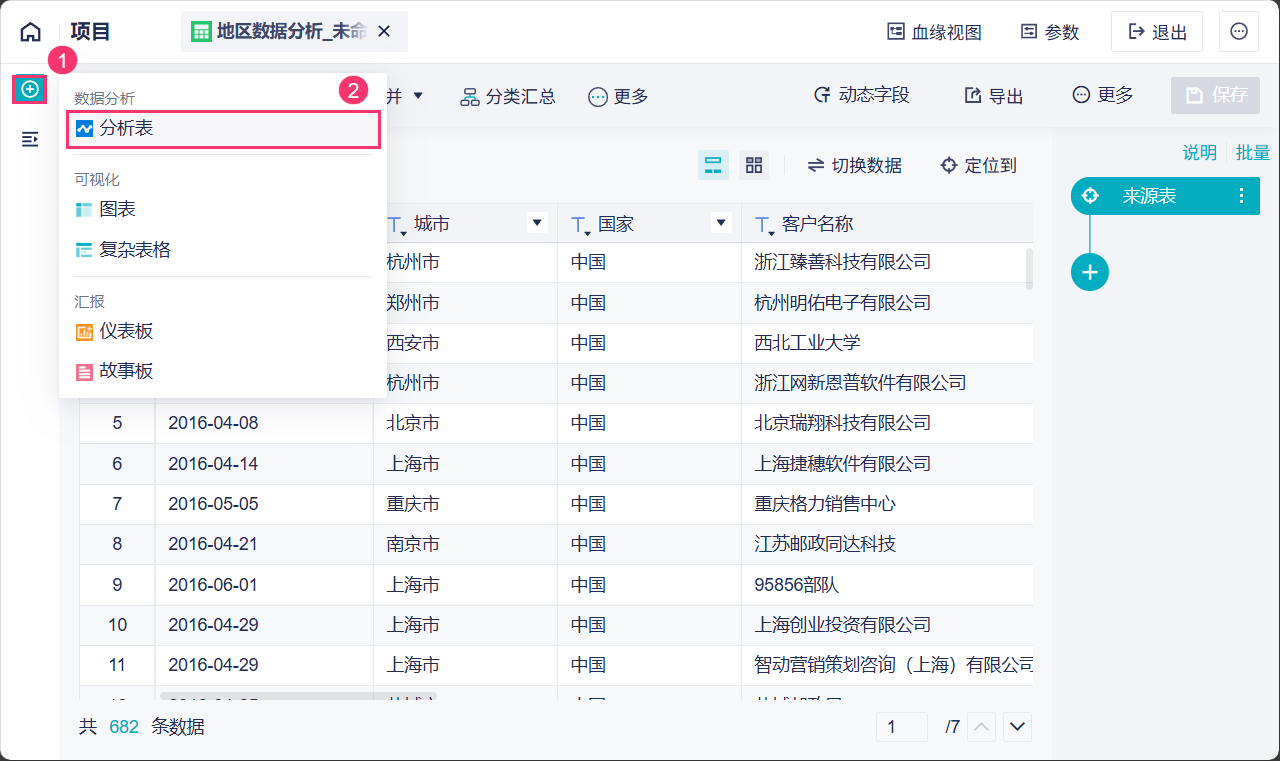This screenshot has height=761, width=1280.
Task: Go to the next page arrow
Action: point(1018,727)
